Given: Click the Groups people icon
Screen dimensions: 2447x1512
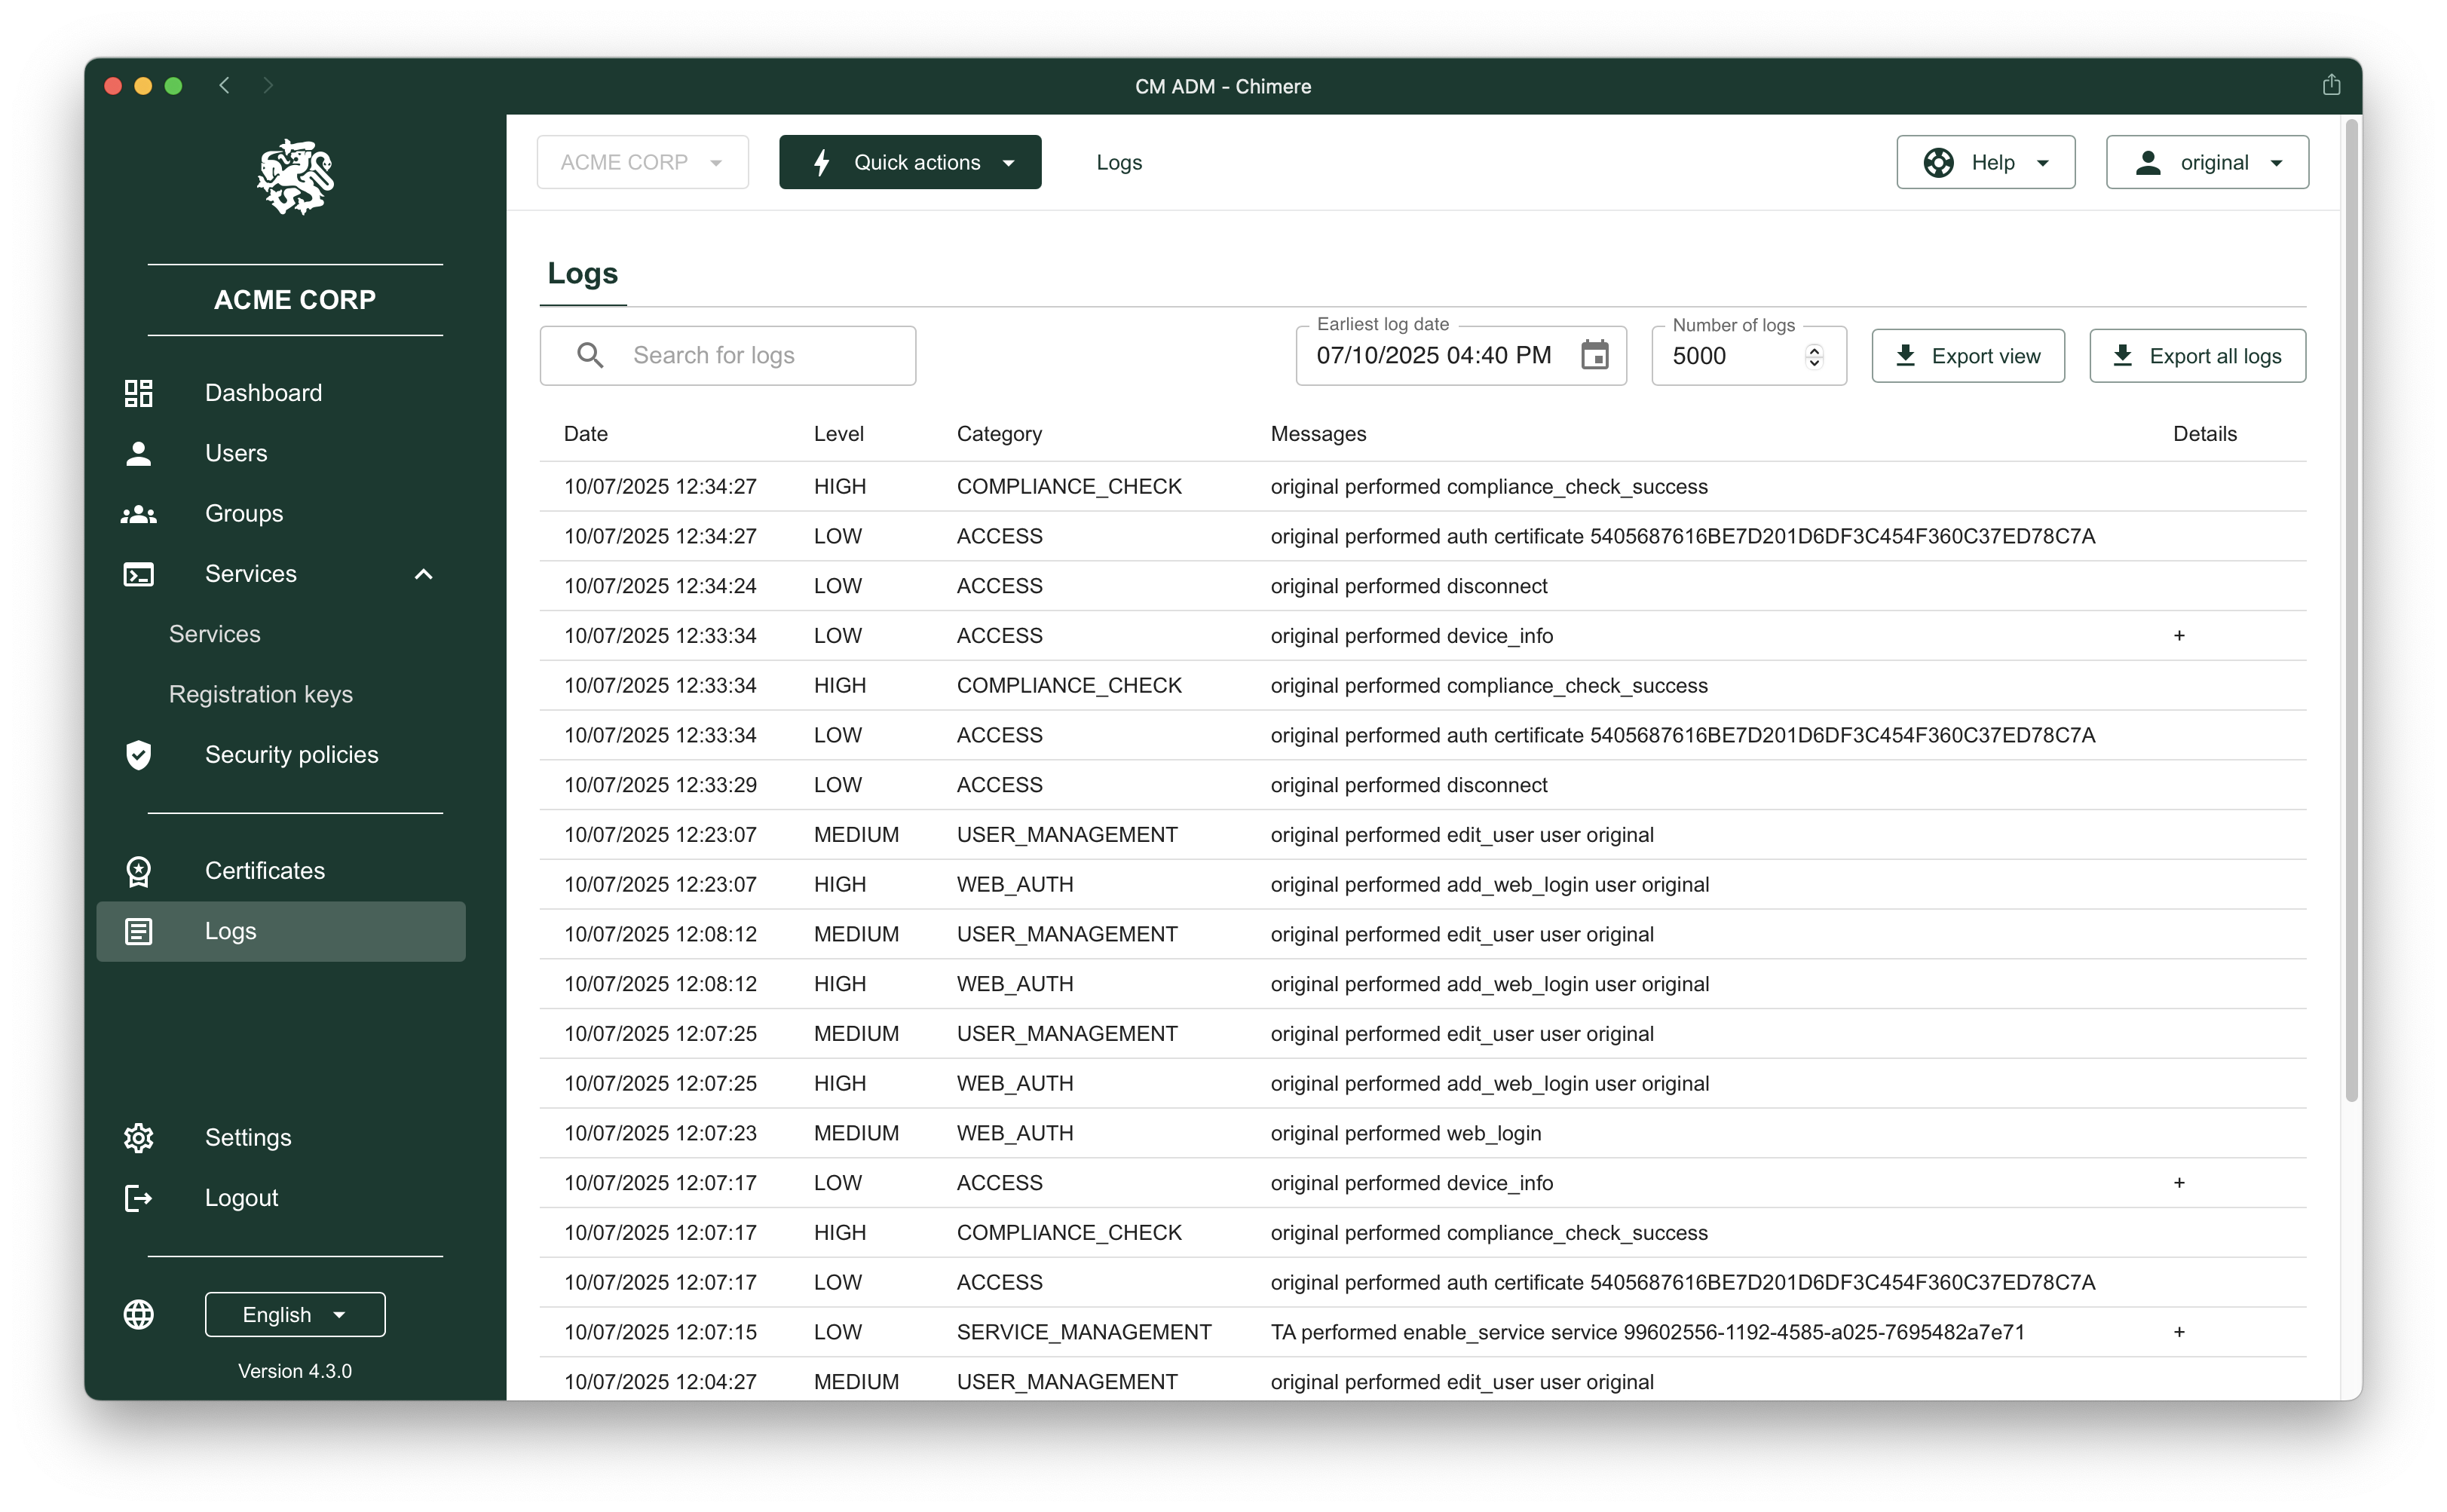Looking at the screenshot, I should pyautogui.click(x=138, y=514).
